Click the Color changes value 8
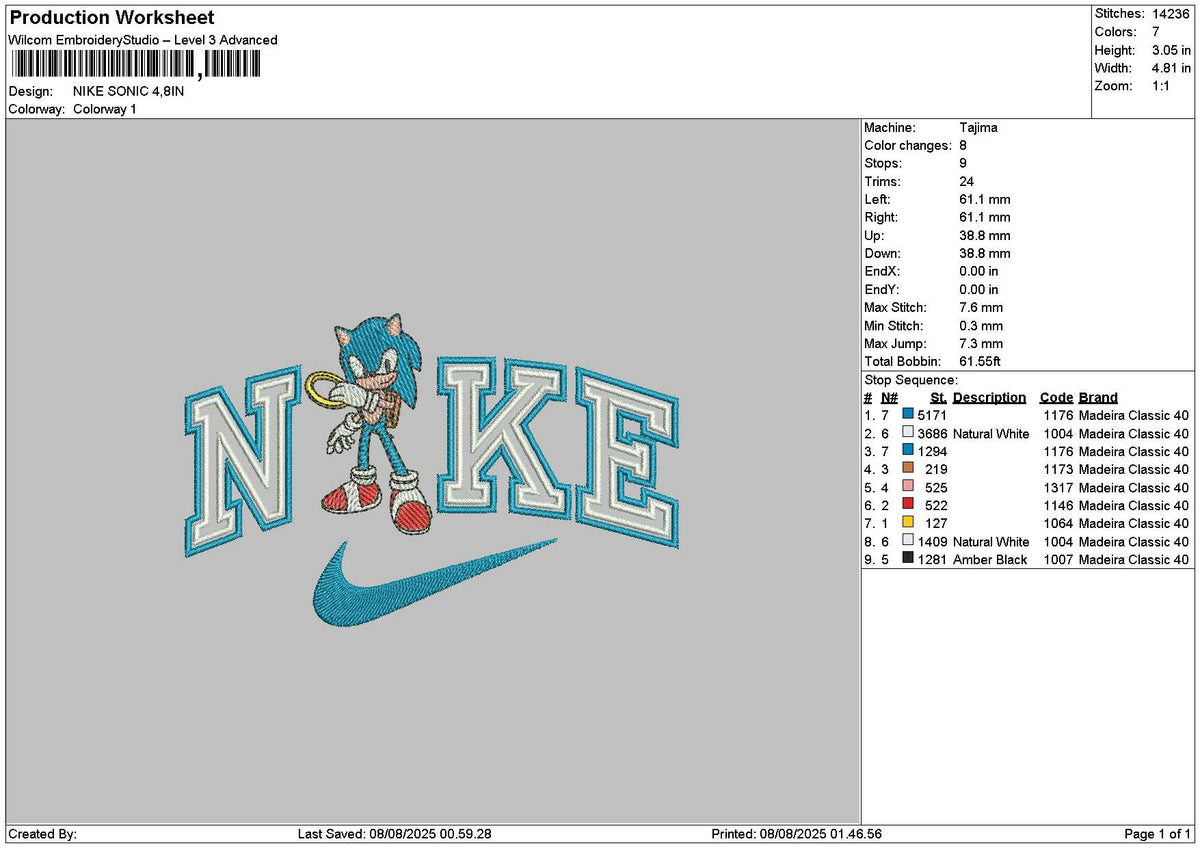The height and width of the screenshot is (848, 1200). (963, 145)
